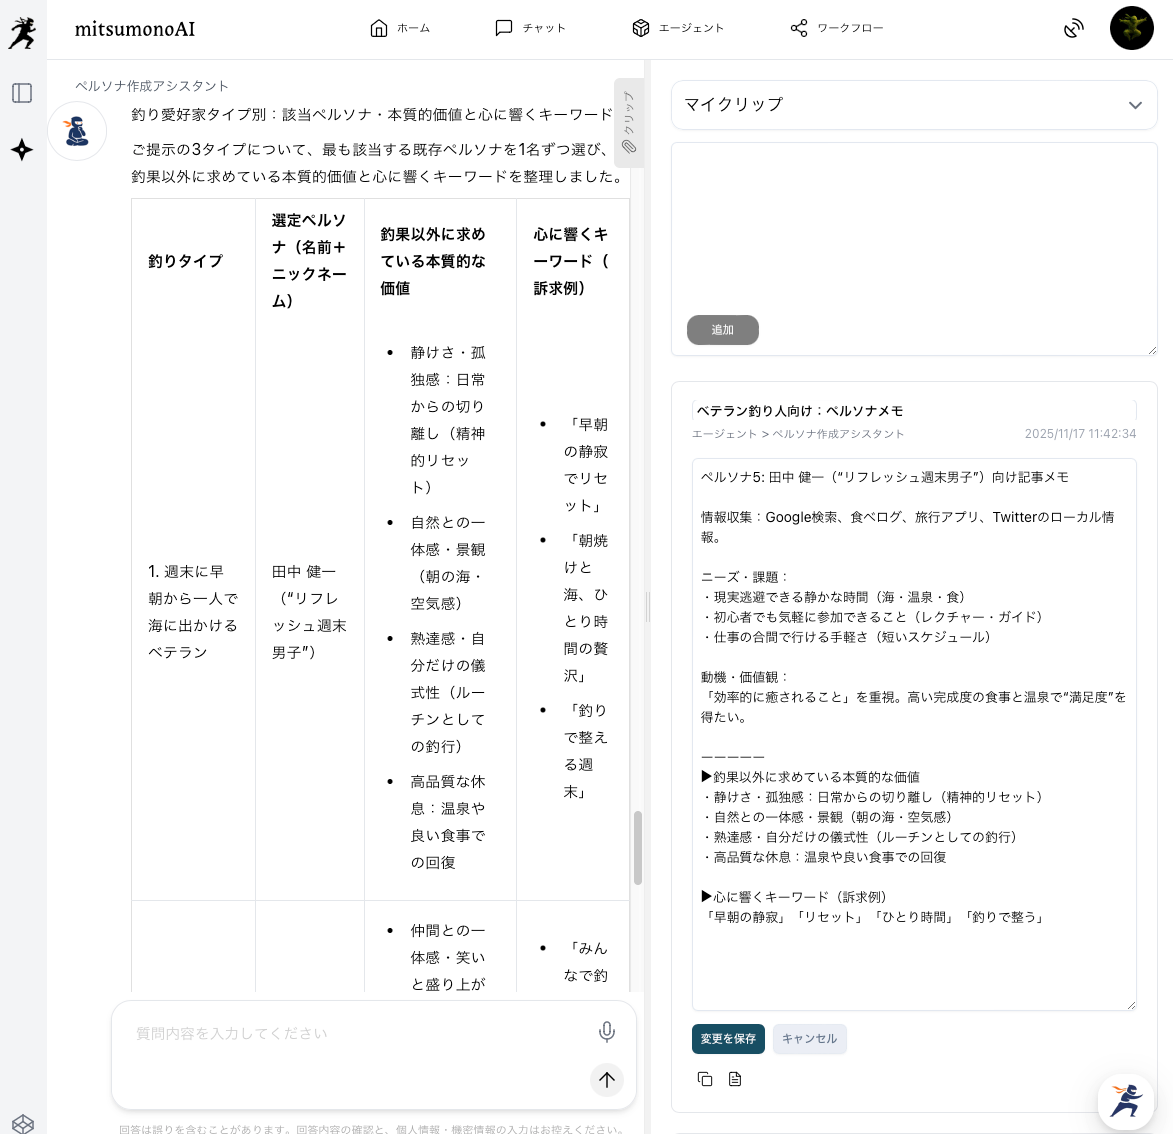Click the document icon below the note
The width and height of the screenshot is (1173, 1134).
(735, 1079)
